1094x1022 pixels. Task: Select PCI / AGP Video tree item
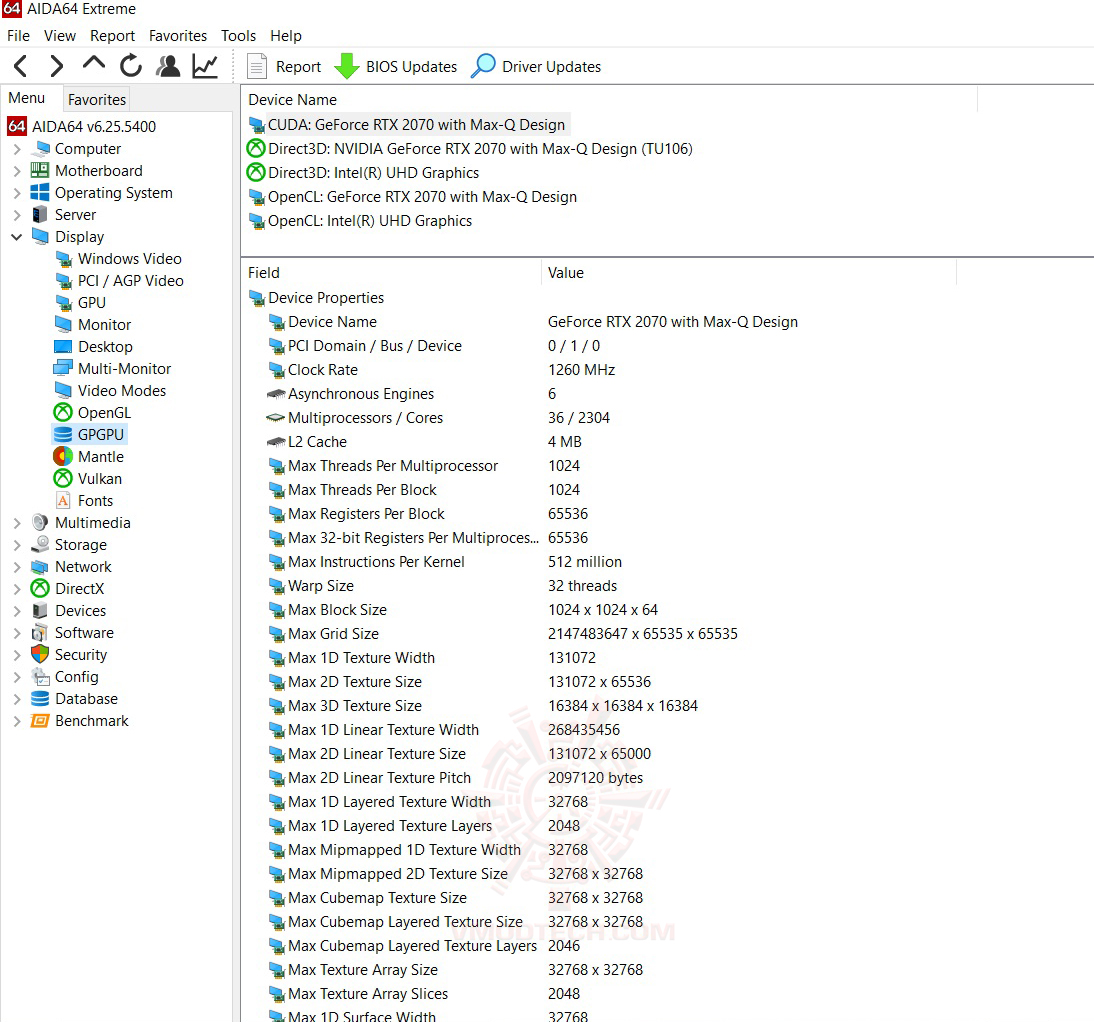tap(119, 281)
